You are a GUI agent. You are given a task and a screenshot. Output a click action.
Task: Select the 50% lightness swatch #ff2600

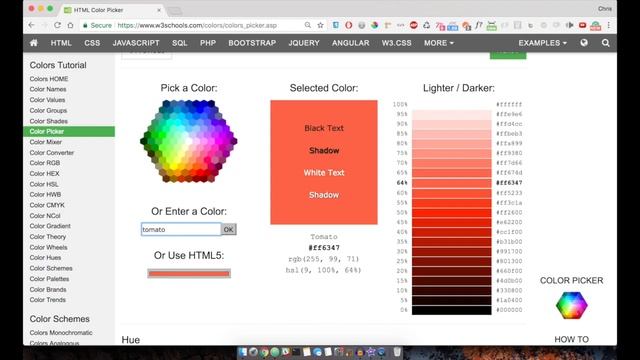click(451, 213)
